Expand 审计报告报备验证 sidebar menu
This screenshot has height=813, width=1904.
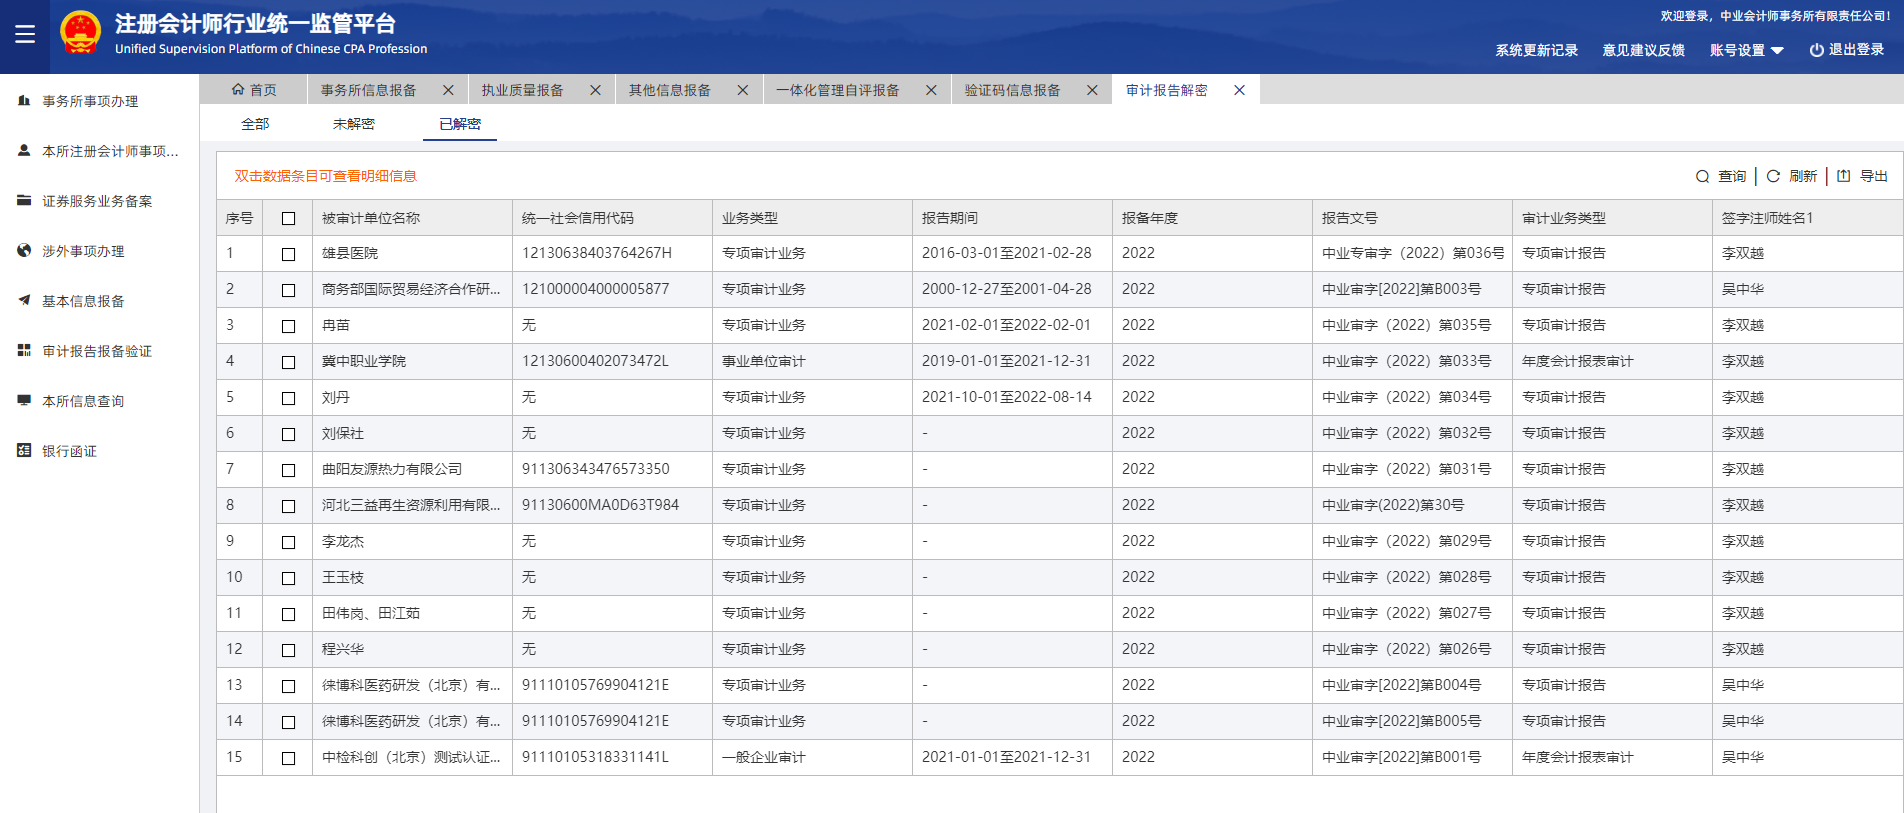tap(96, 351)
